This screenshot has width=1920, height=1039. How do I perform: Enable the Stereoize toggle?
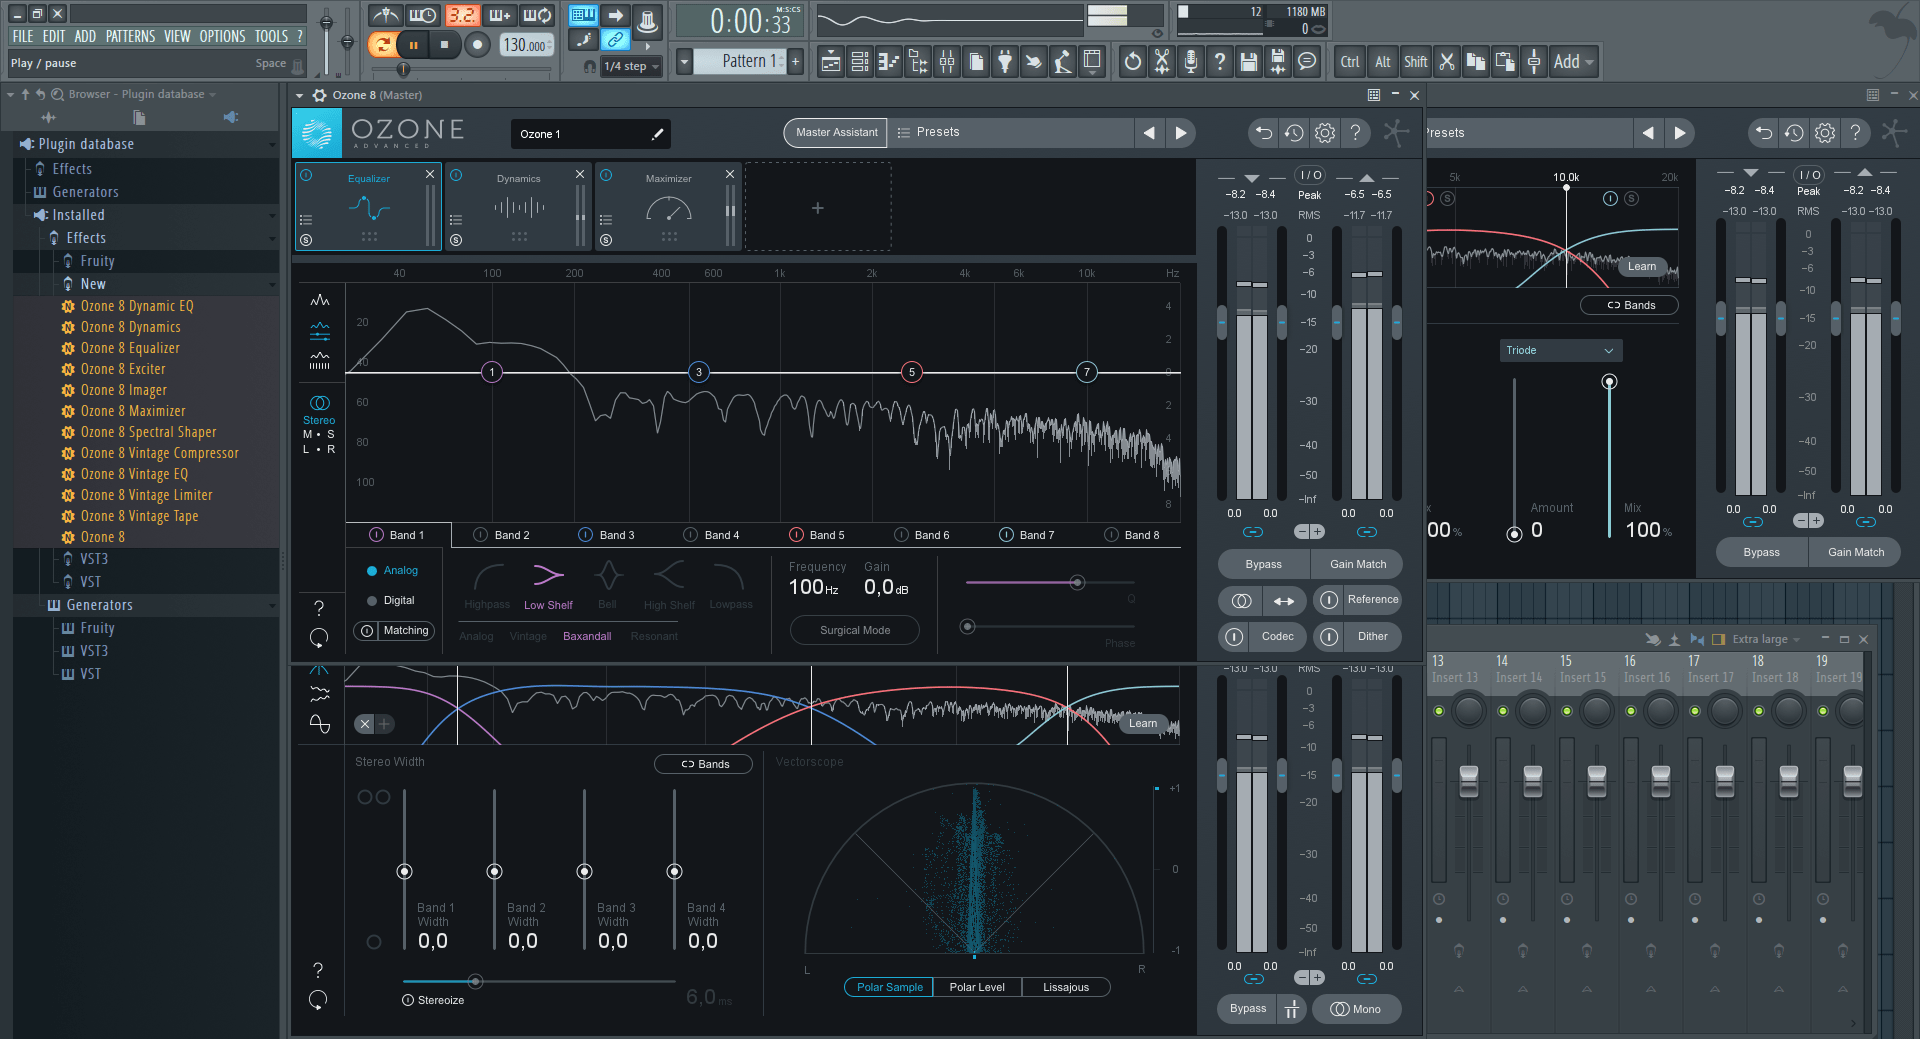tap(408, 1000)
